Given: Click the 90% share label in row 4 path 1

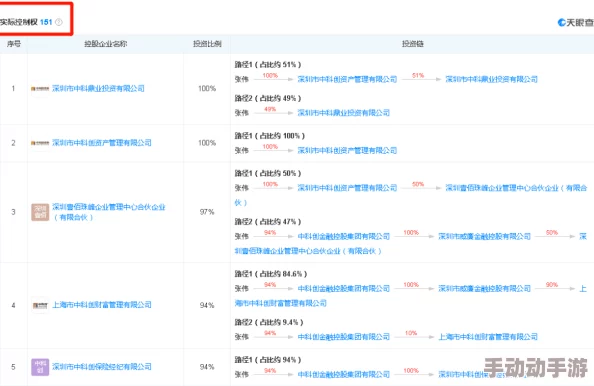Looking at the screenshot, I should [x=552, y=284].
